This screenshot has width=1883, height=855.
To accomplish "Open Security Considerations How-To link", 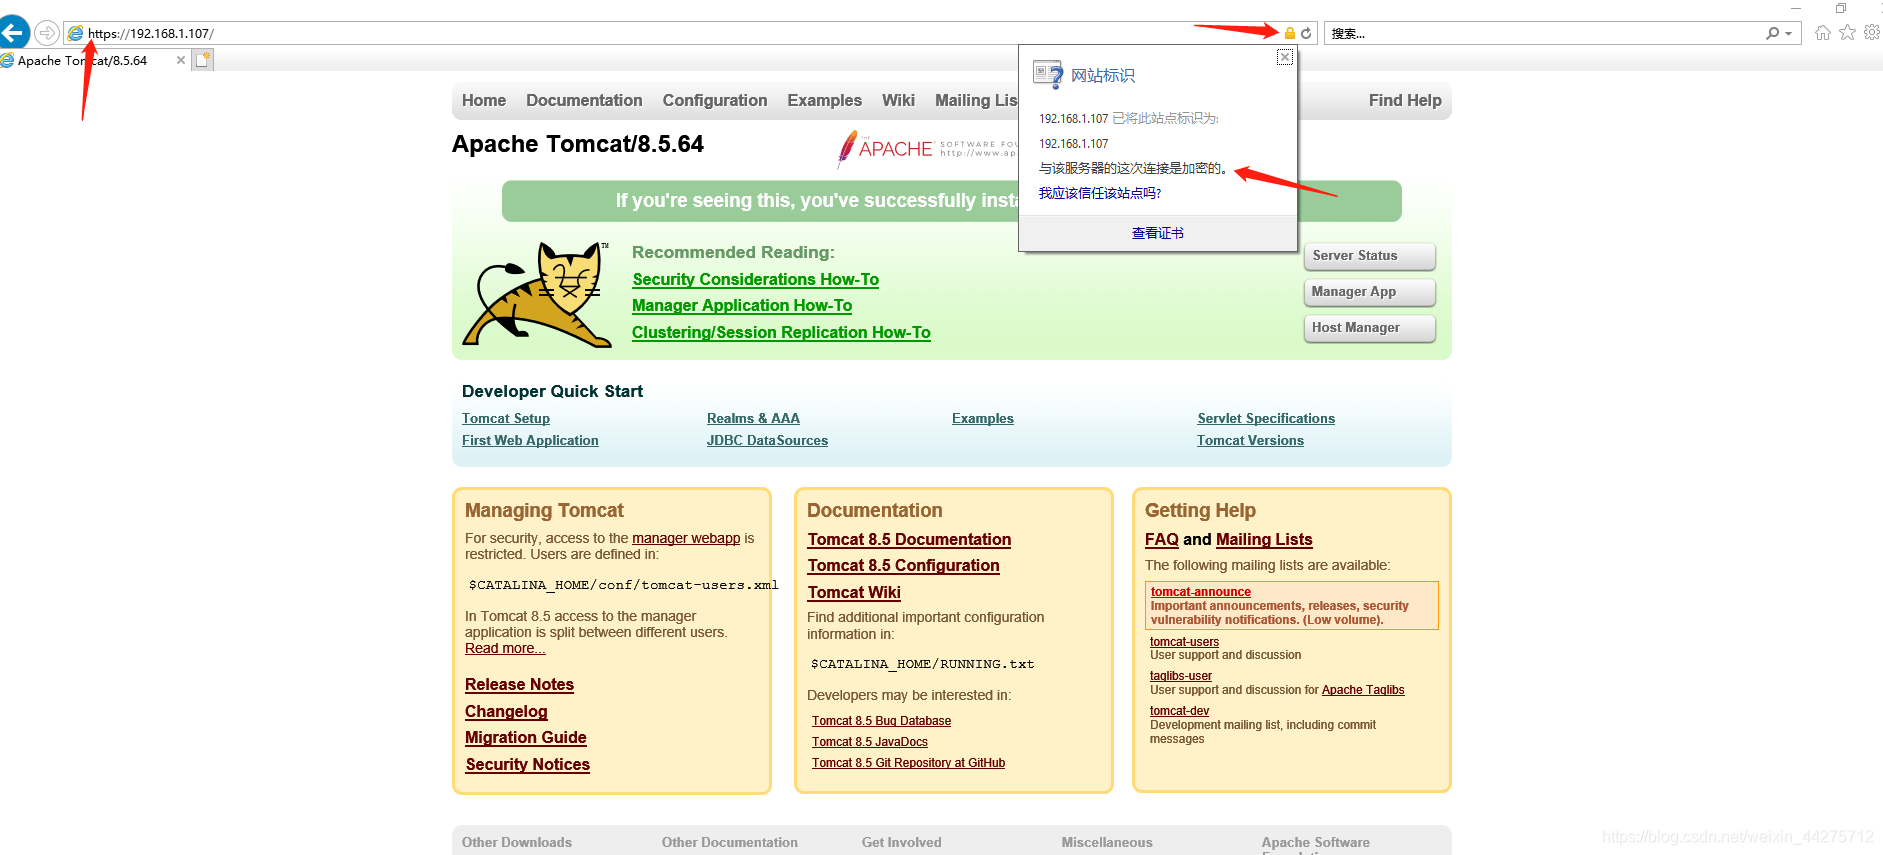I will pyautogui.click(x=755, y=280).
